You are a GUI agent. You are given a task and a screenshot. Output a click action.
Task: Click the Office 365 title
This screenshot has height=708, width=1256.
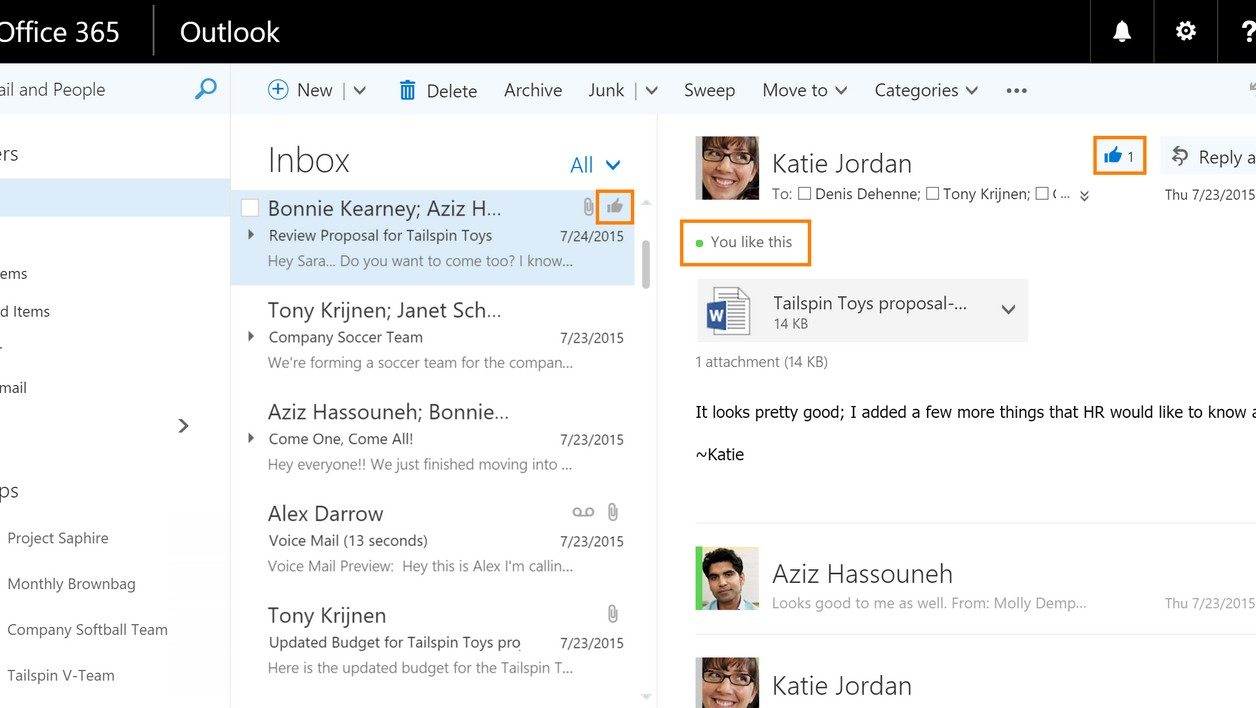click(60, 32)
